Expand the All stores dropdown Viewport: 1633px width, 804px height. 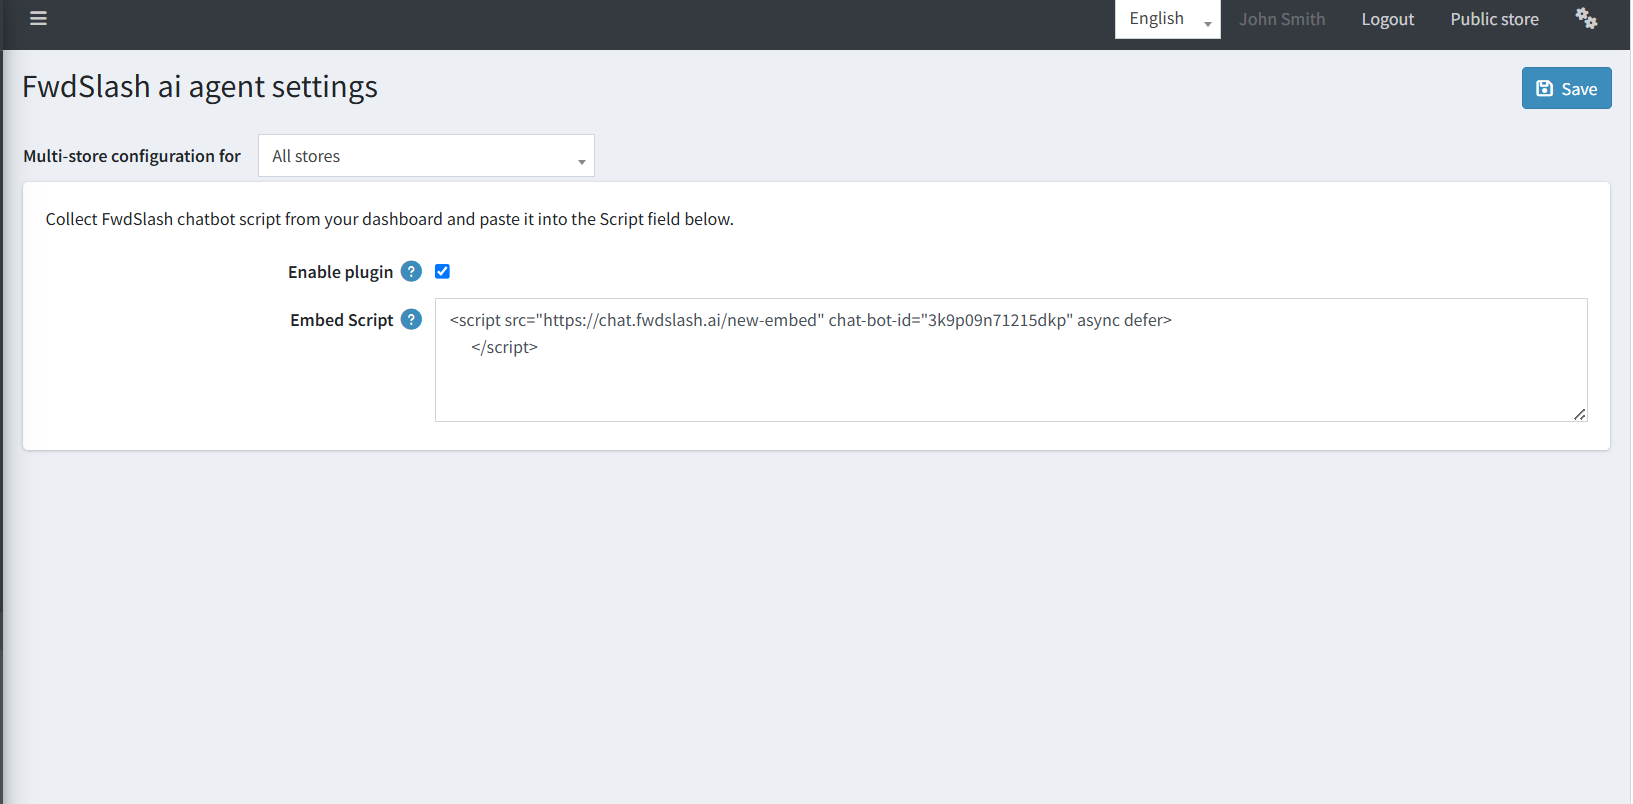426,156
